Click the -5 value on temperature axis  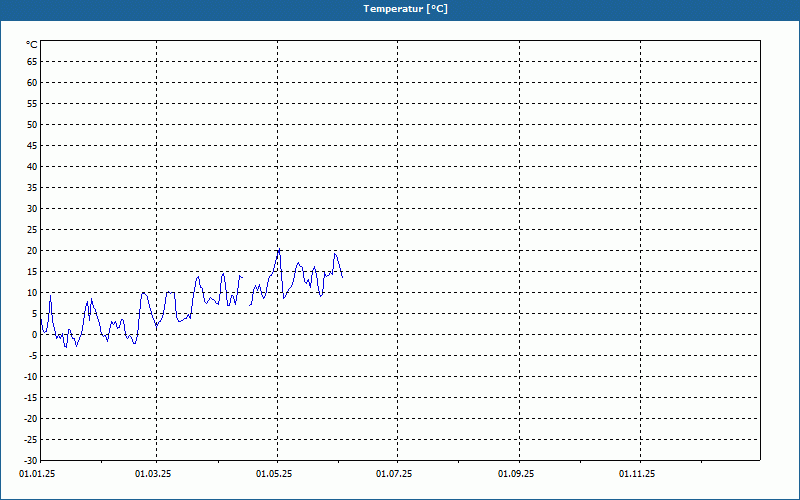[33, 356]
